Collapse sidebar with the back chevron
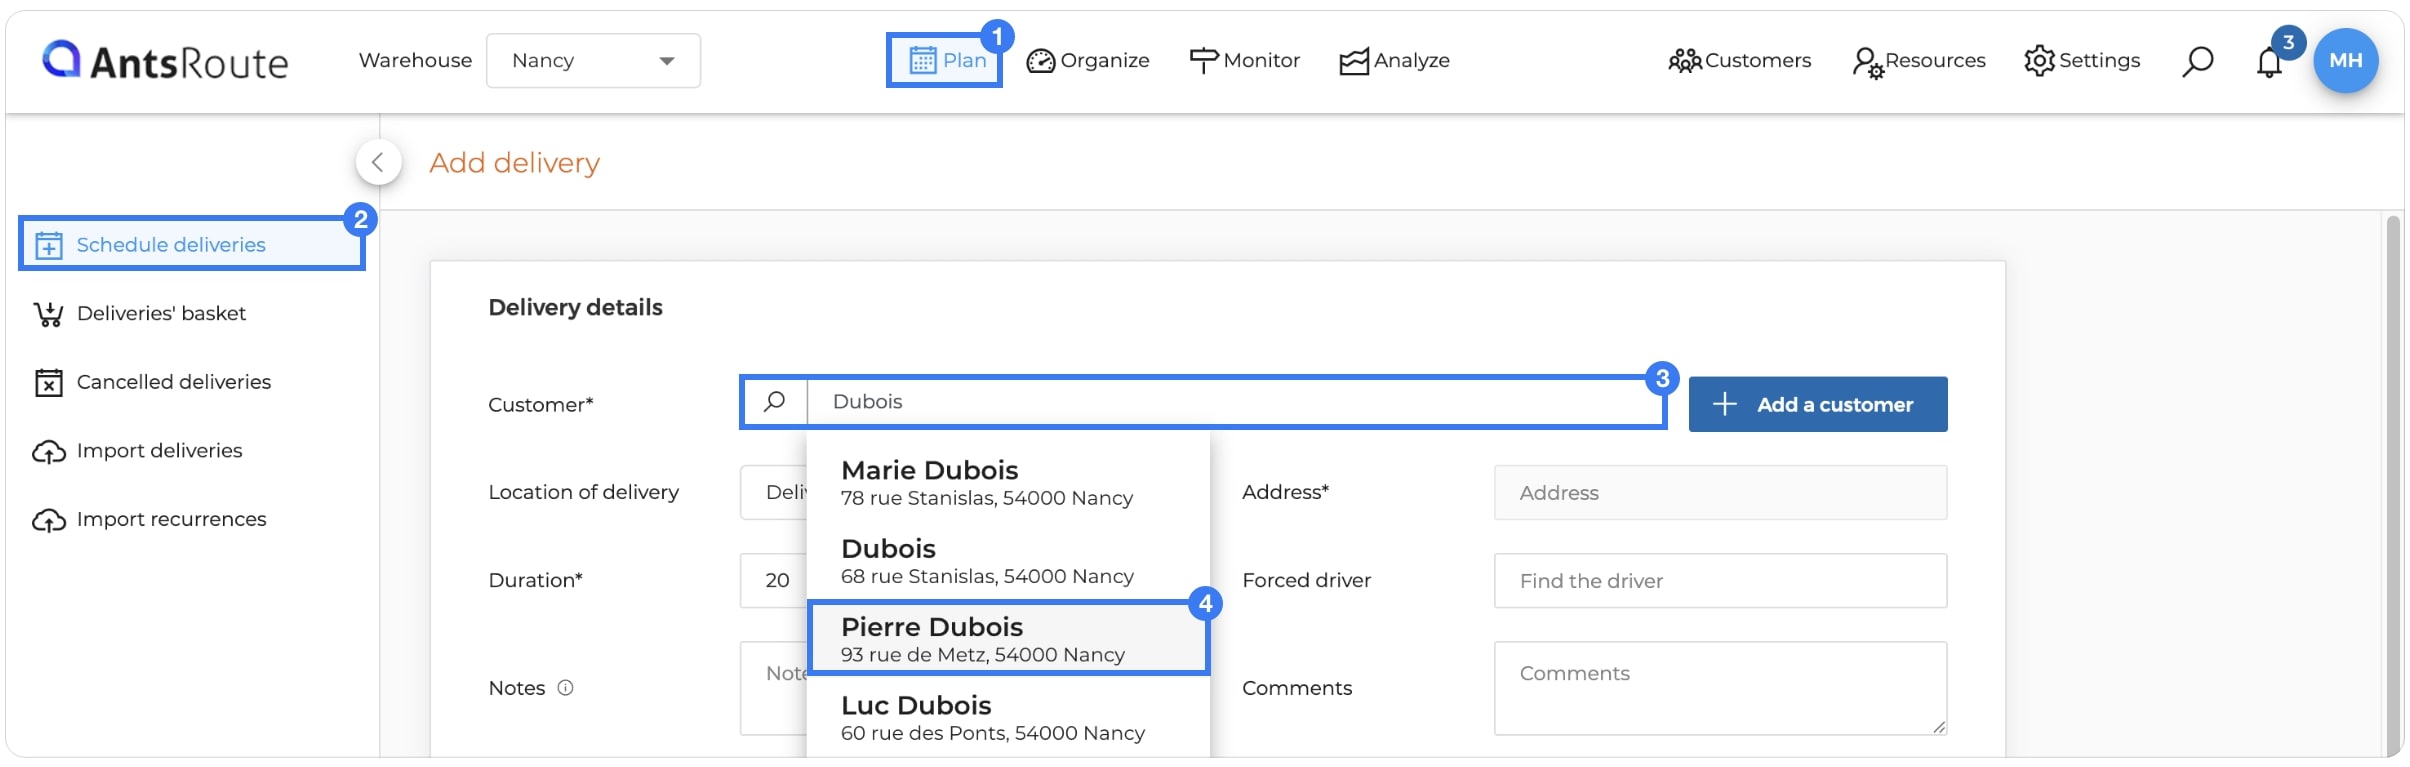 [x=378, y=162]
